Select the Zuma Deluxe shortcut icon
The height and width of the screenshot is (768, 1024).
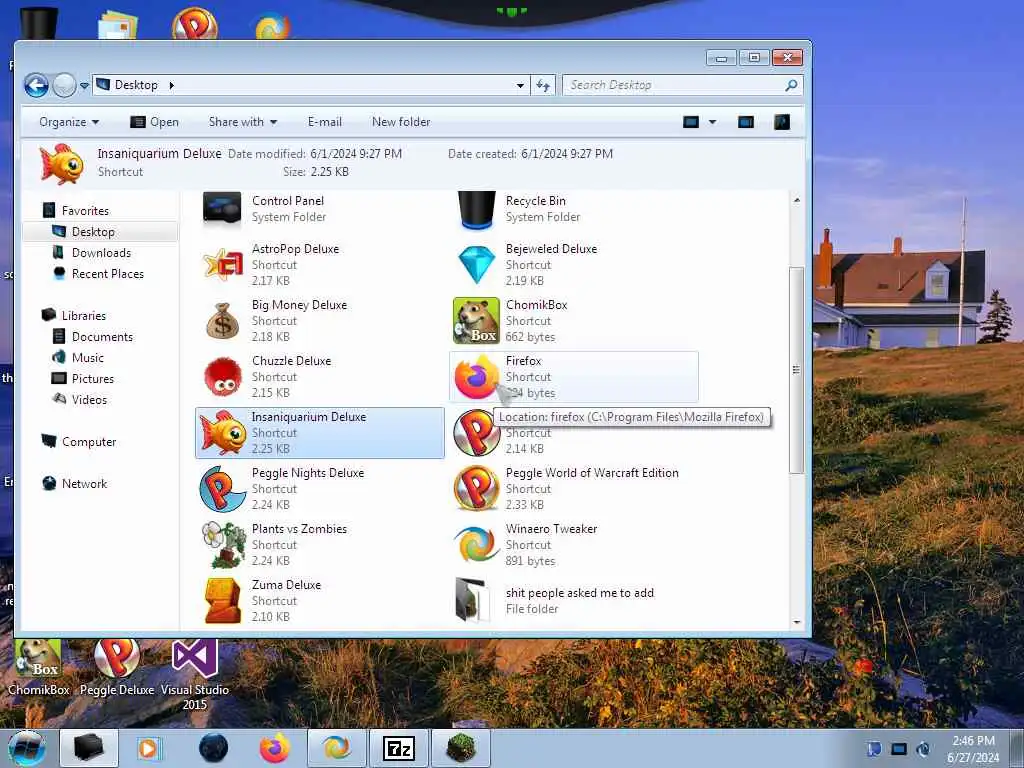coord(222,601)
